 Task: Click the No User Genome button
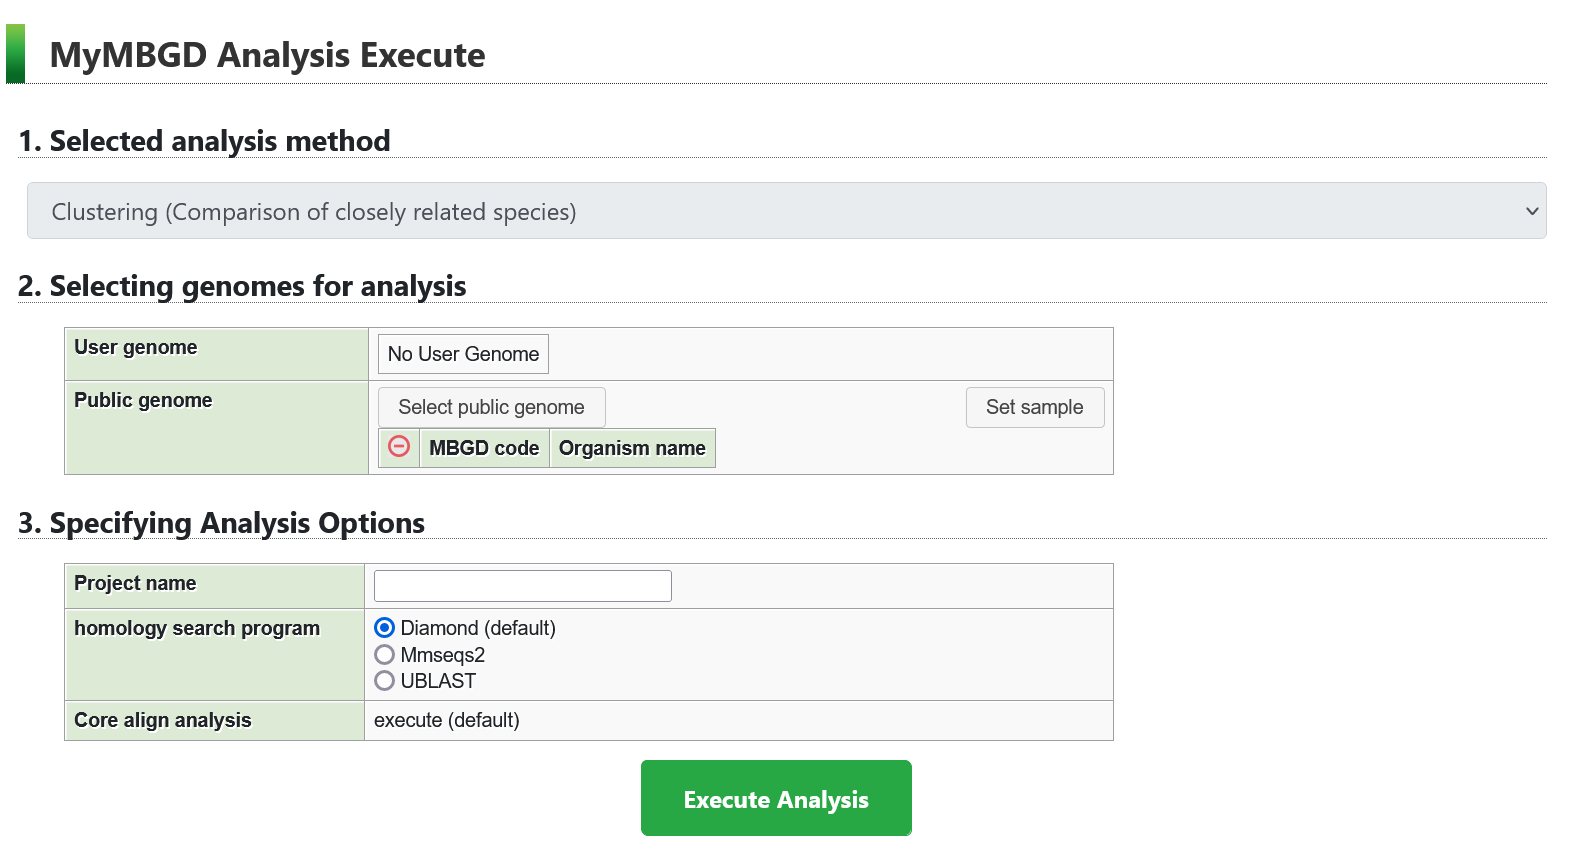(463, 354)
